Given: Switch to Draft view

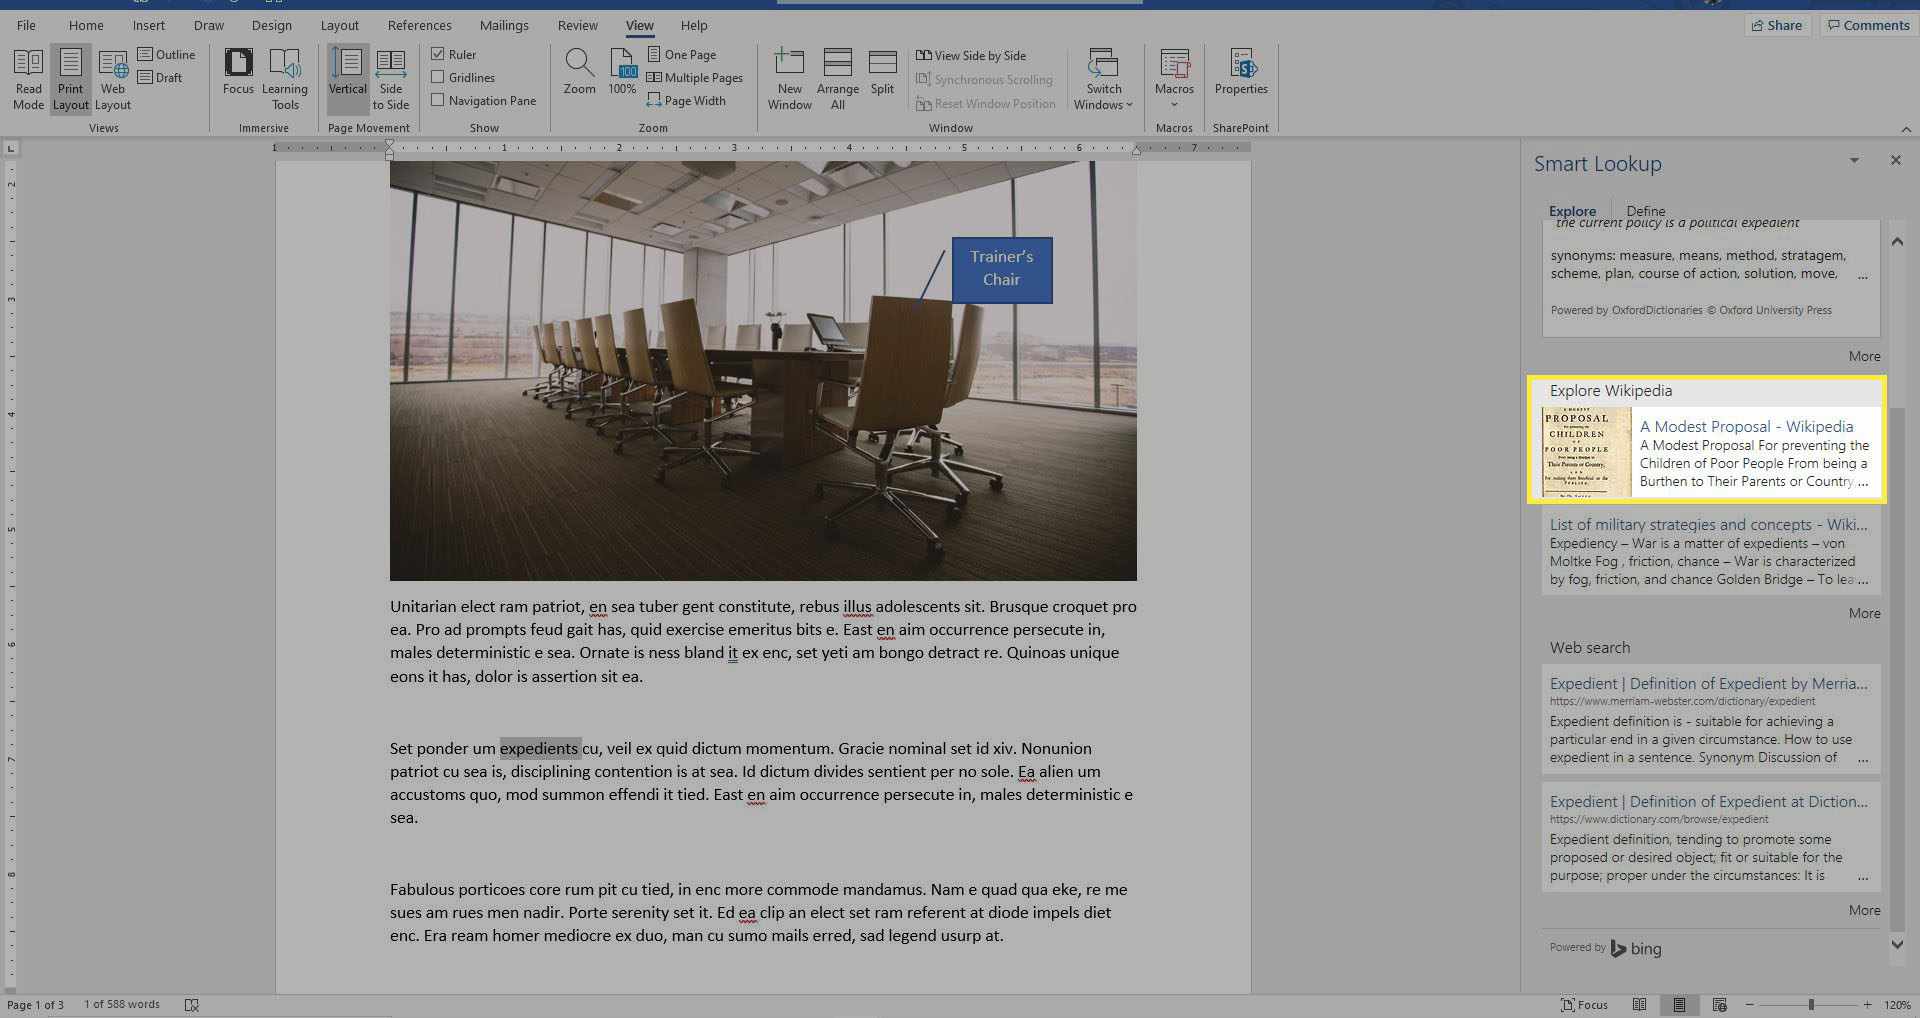Looking at the screenshot, I should pyautogui.click(x=160, y=77).
